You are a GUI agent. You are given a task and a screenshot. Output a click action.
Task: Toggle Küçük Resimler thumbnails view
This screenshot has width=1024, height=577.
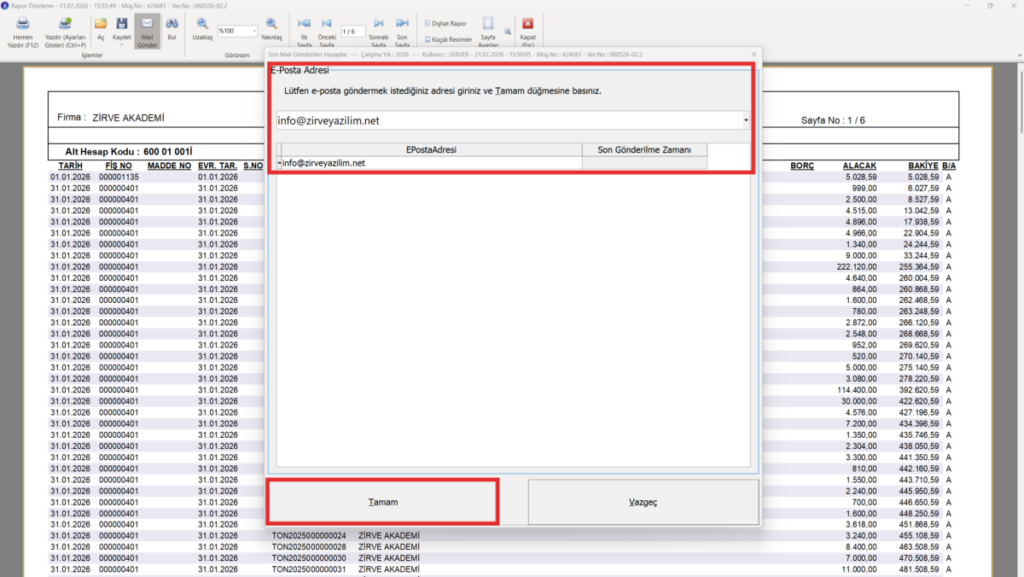tap(448, 39)
